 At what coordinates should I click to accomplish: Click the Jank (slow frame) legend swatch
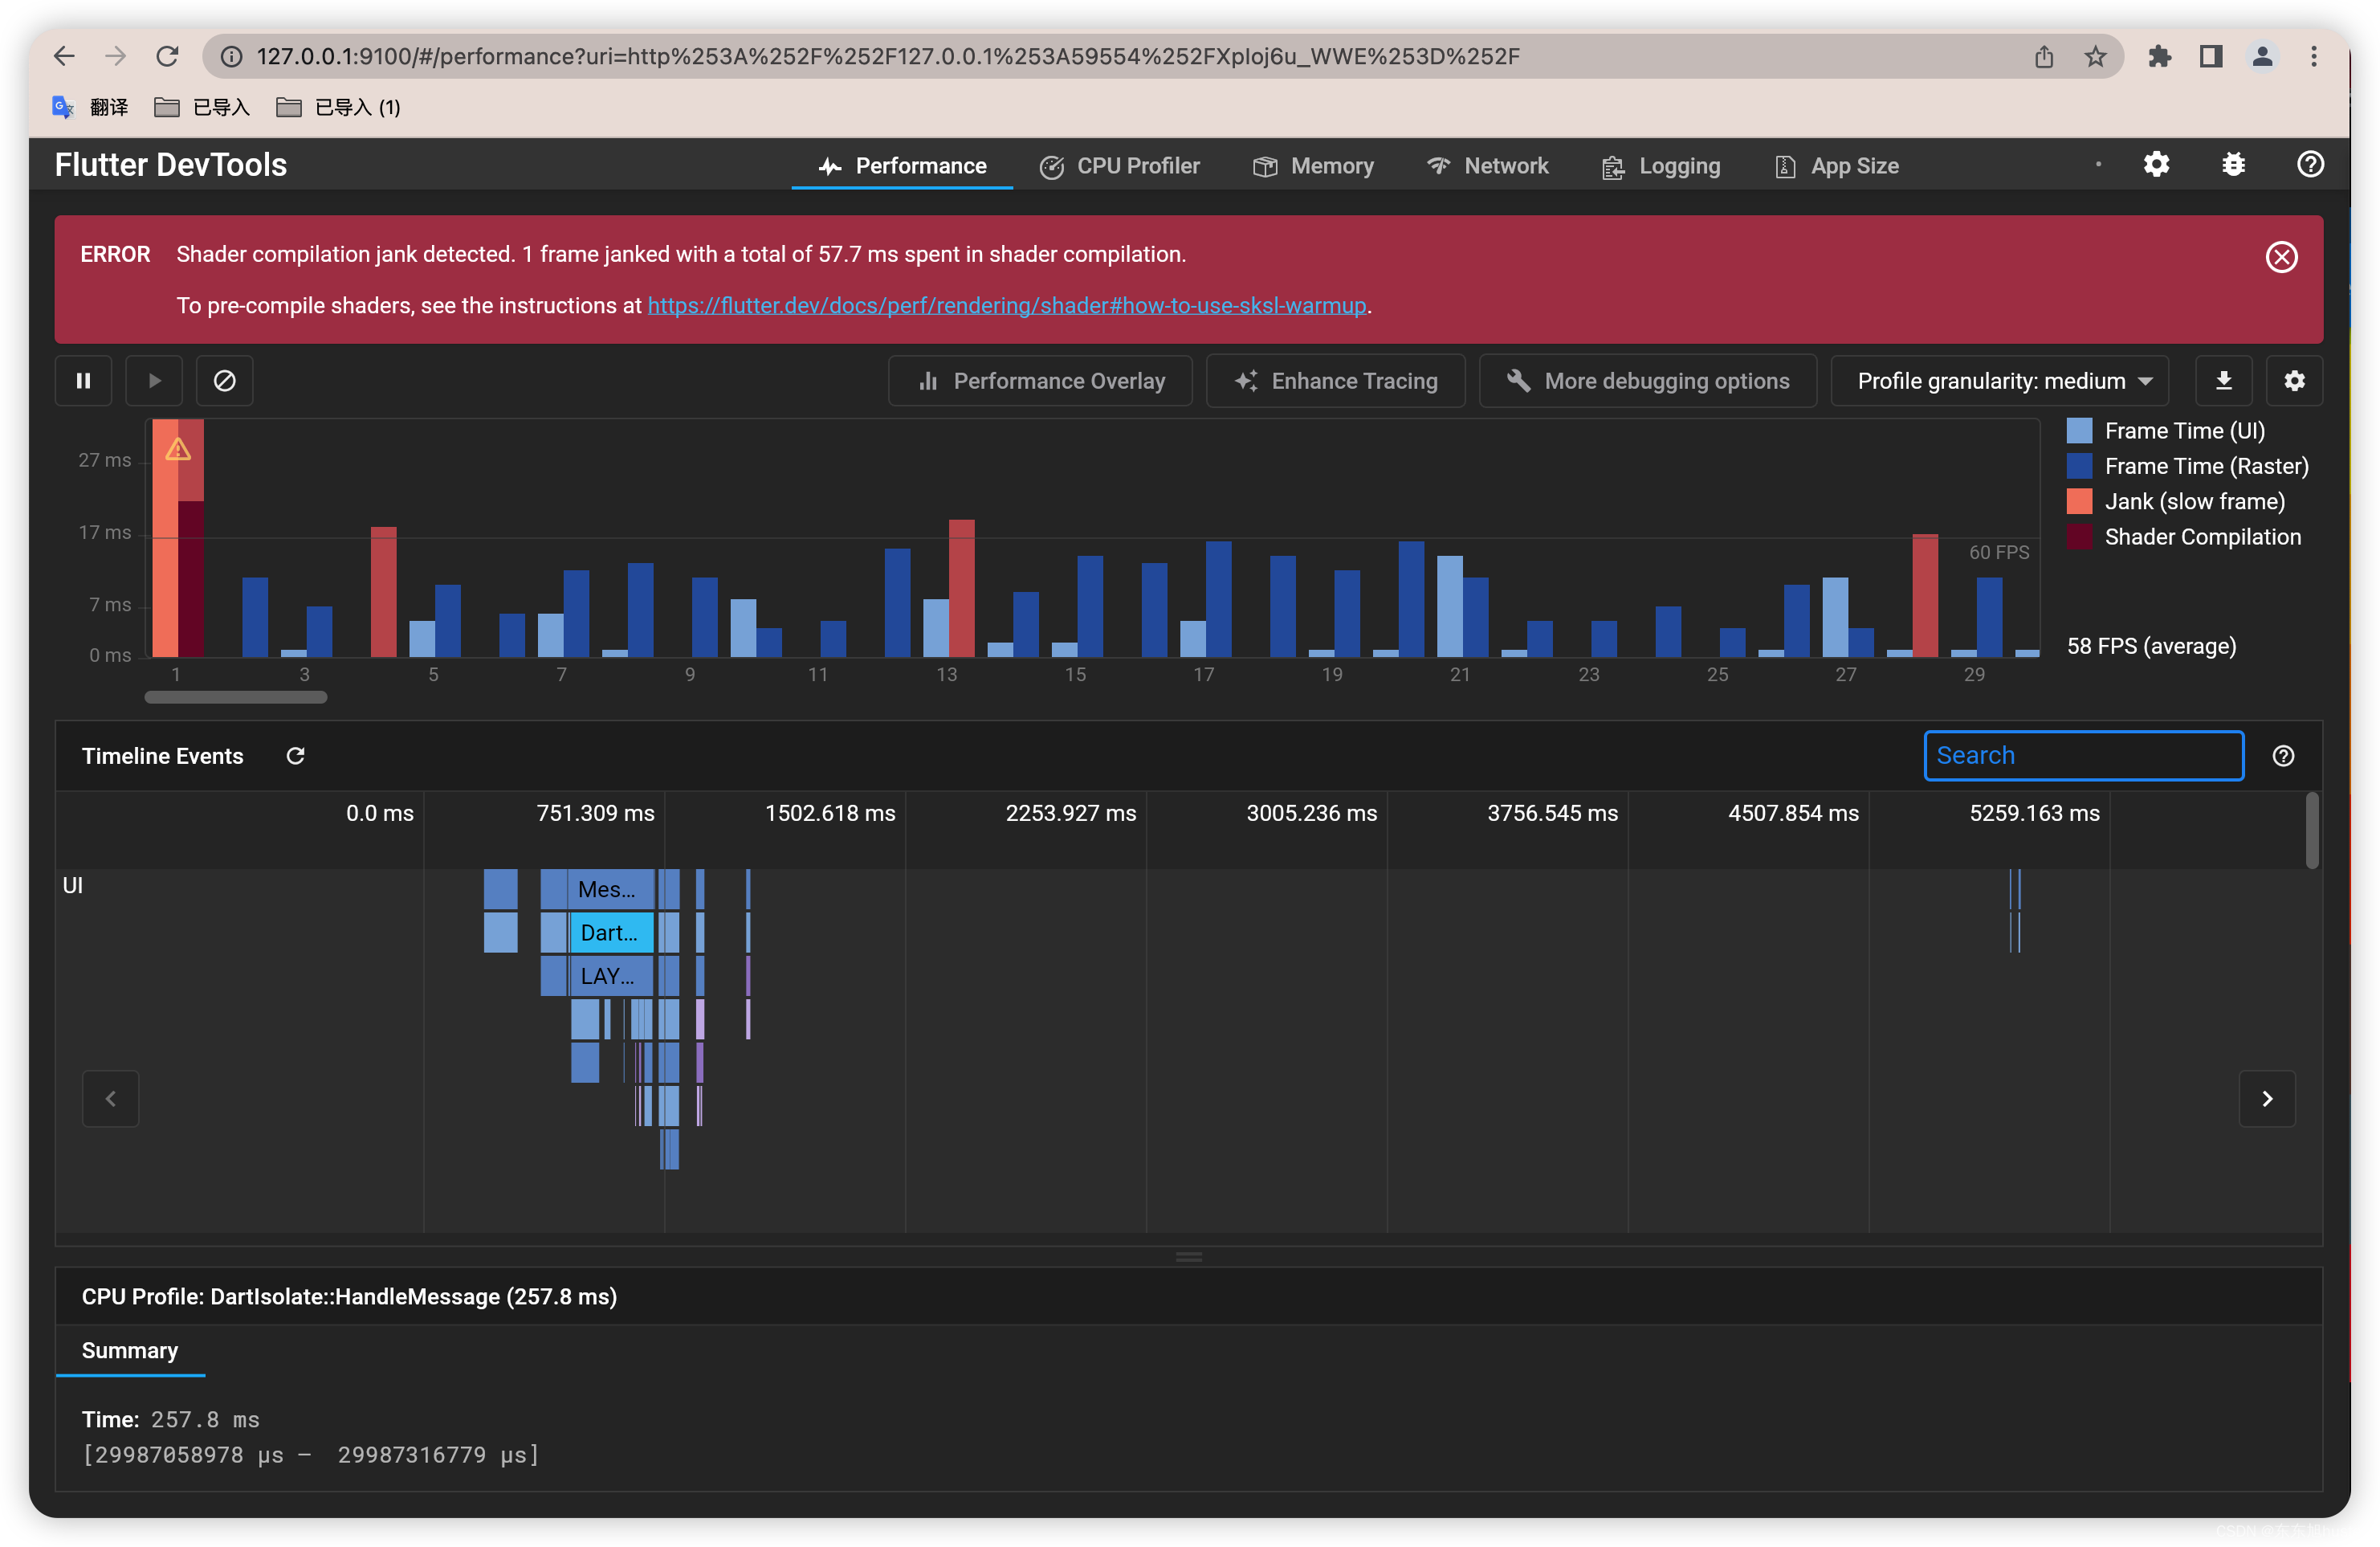(x=2079, y=502)
